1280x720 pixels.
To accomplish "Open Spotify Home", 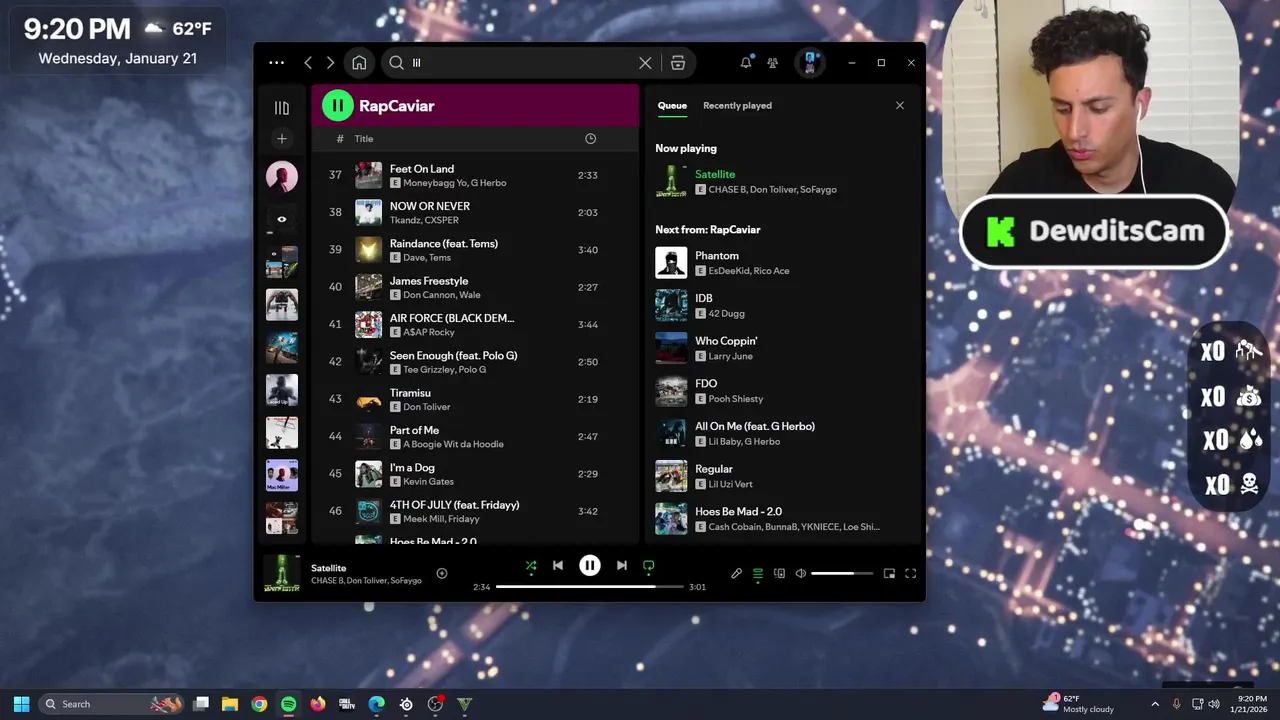I will point(359,63).
